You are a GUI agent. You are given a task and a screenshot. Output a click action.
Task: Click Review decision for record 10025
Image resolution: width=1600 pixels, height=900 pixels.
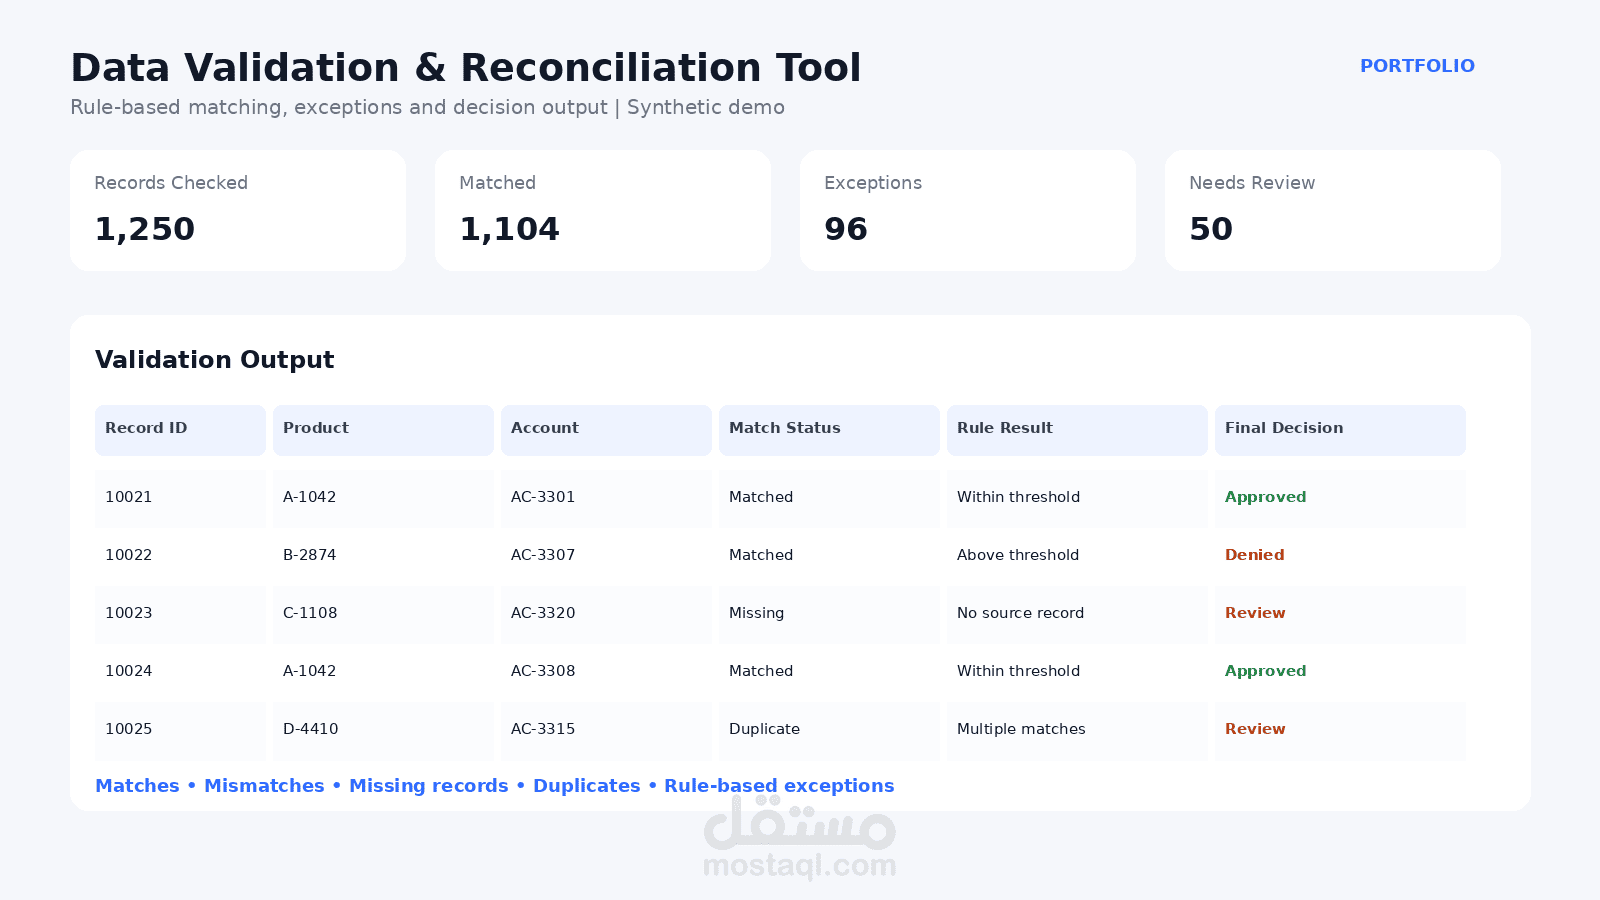[1255, 729]
